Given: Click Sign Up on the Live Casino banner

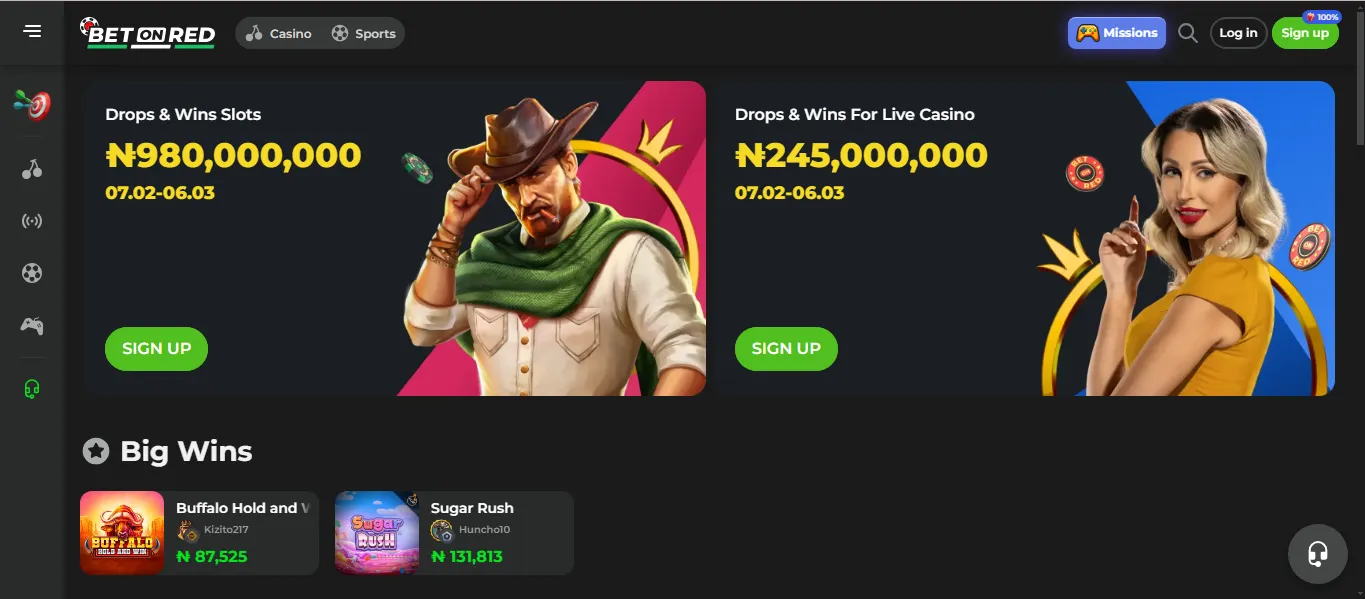Looking at the screenshot, I should 786,348.
